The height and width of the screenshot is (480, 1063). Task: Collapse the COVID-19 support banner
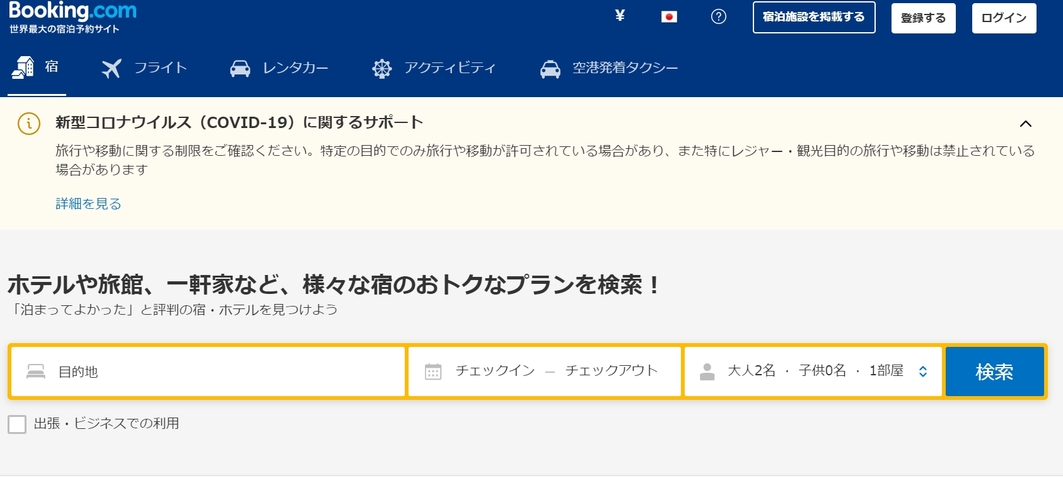click(x=1026, y=123)
